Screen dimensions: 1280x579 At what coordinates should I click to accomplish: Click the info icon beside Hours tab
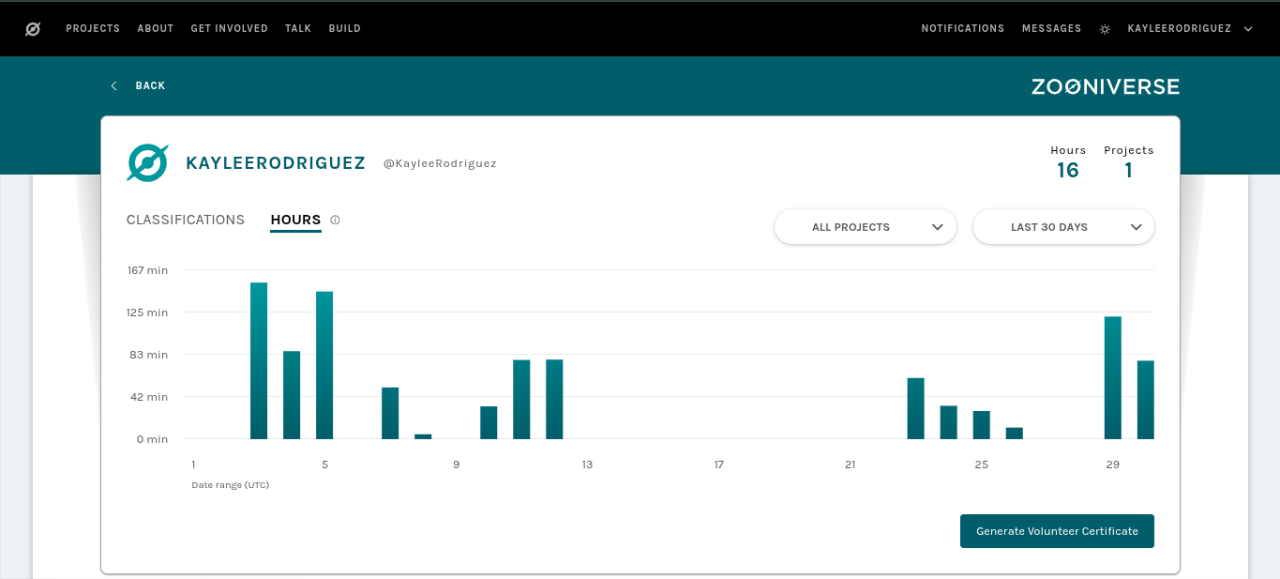pyautogui.click(x=335, y=220)
